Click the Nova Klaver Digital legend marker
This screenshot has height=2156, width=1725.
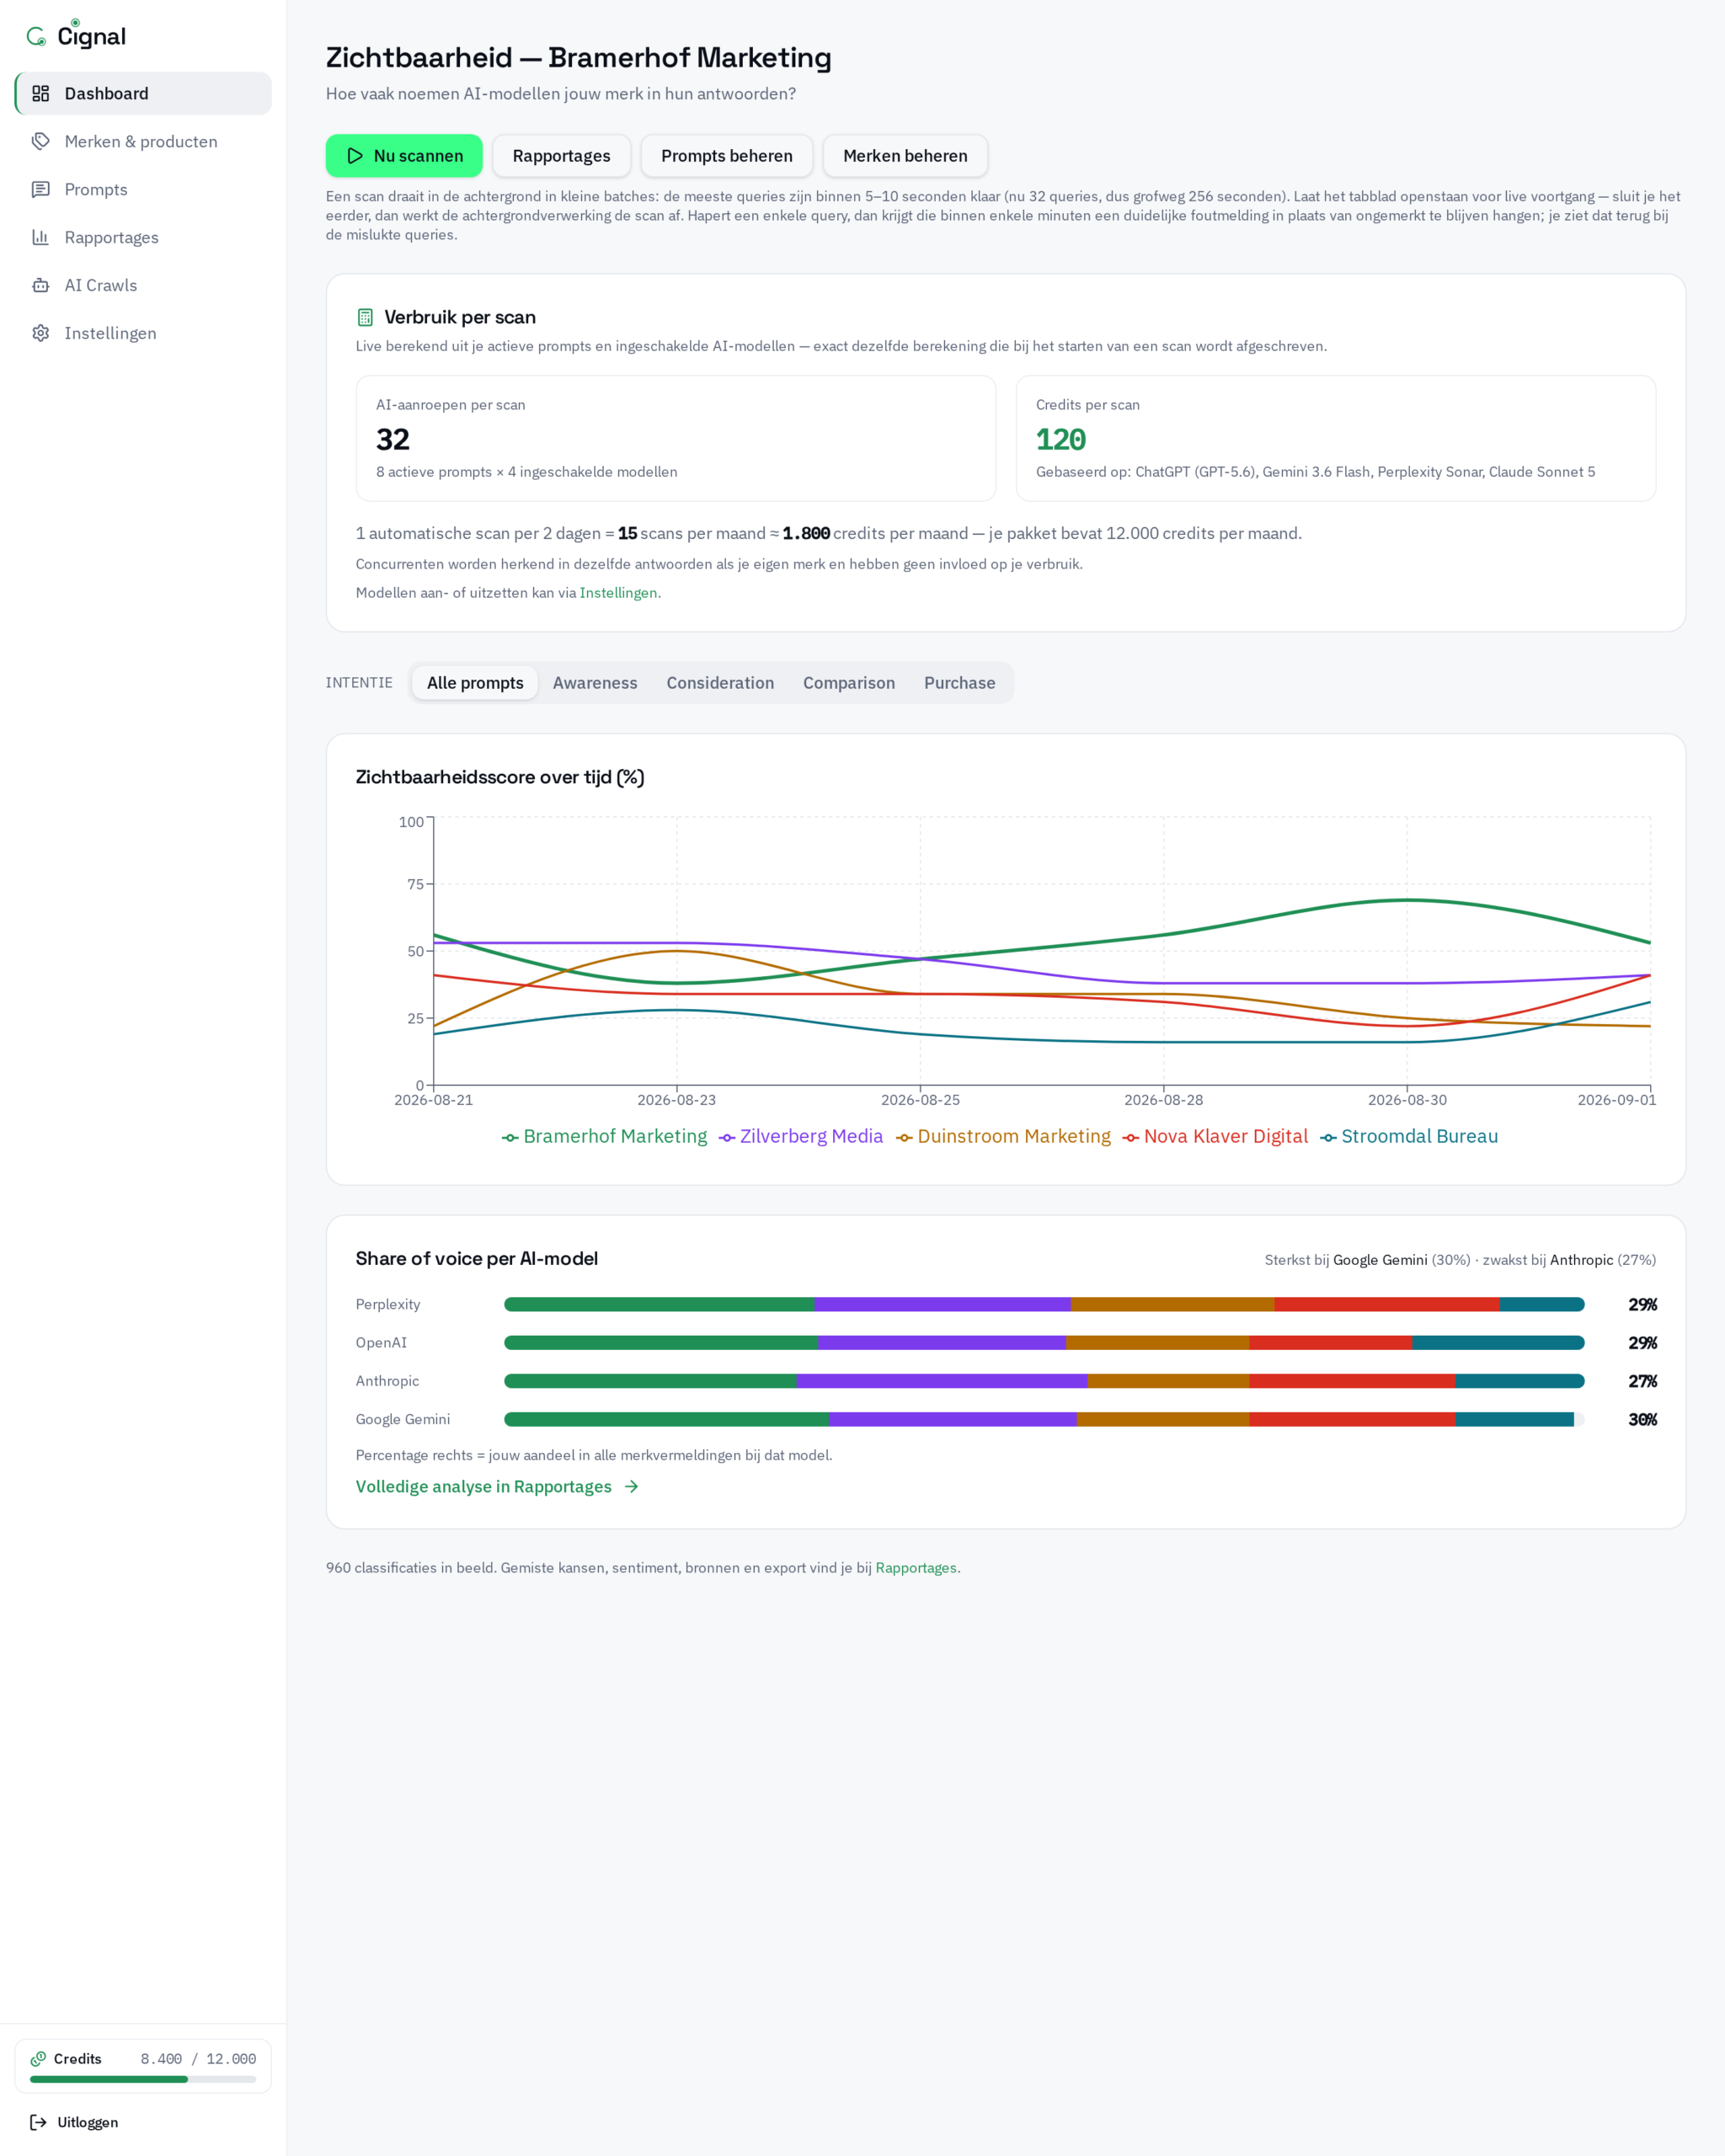pos(1130,1137)
